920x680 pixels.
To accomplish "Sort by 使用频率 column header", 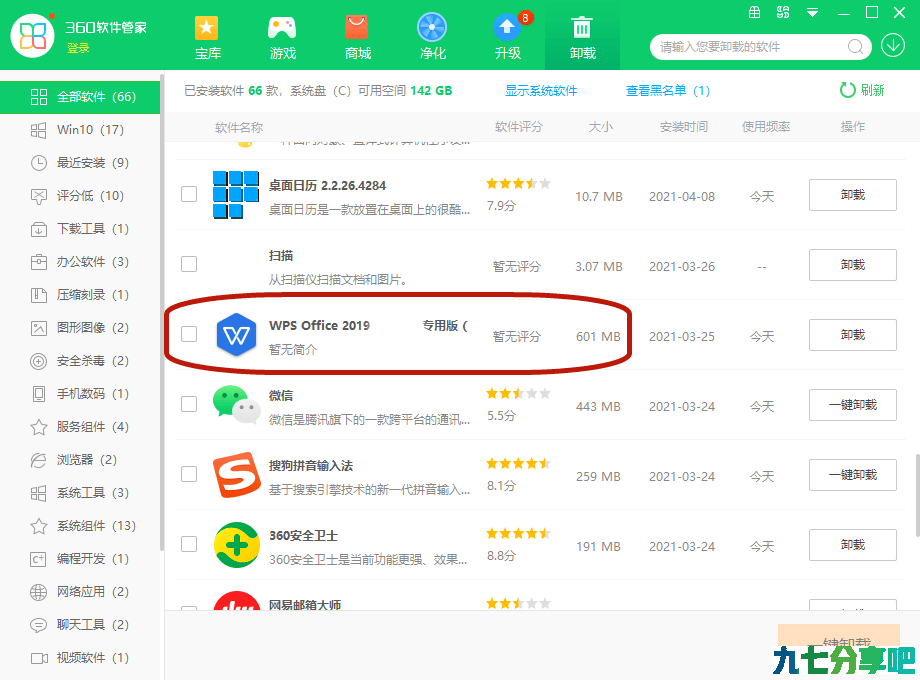I will coord(766,127).
